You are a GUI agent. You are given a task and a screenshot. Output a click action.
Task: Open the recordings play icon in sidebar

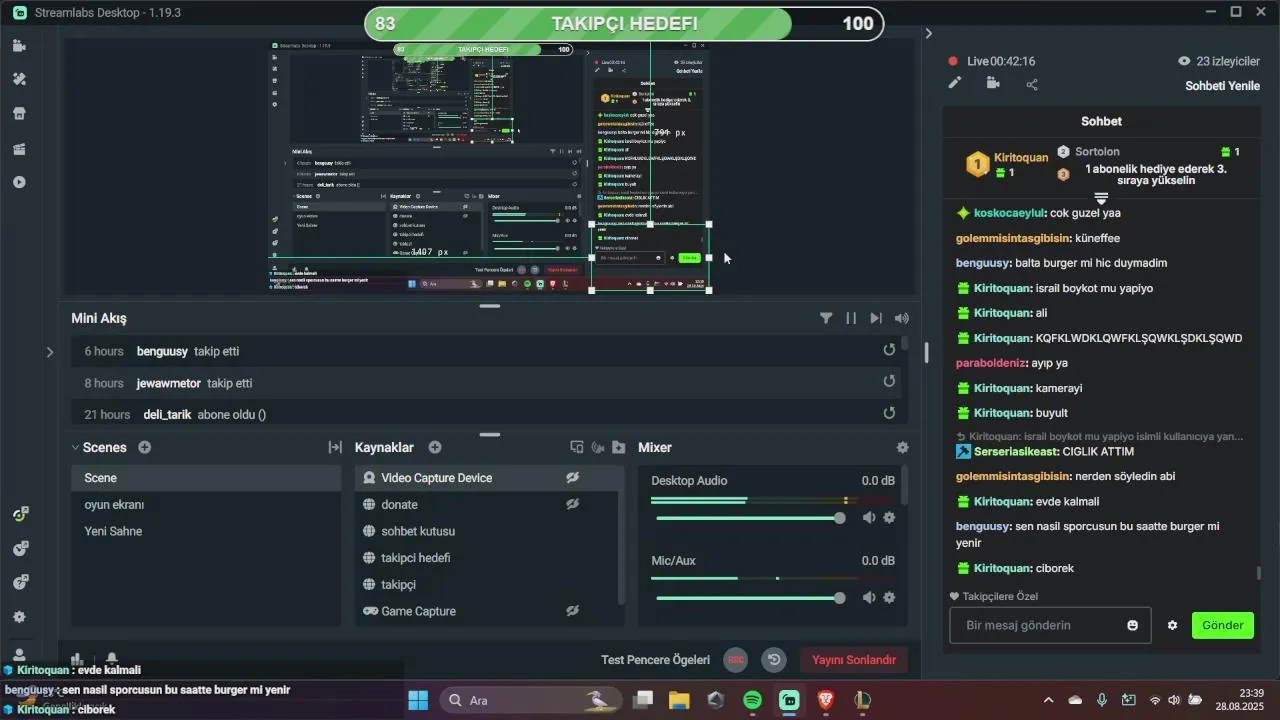click(x=19, y=182)
